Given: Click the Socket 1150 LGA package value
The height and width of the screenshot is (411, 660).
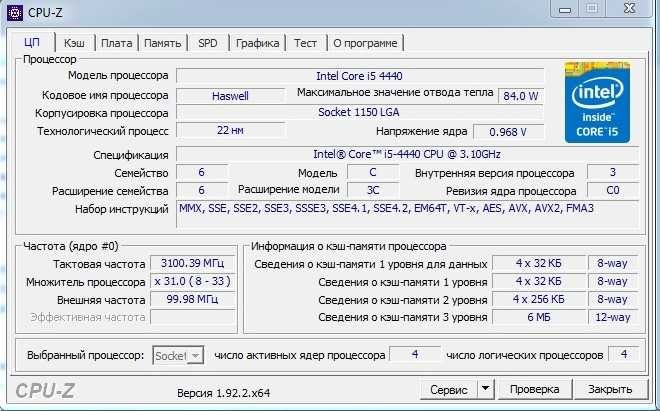Looking at the screenshot, I should point(360,112).
